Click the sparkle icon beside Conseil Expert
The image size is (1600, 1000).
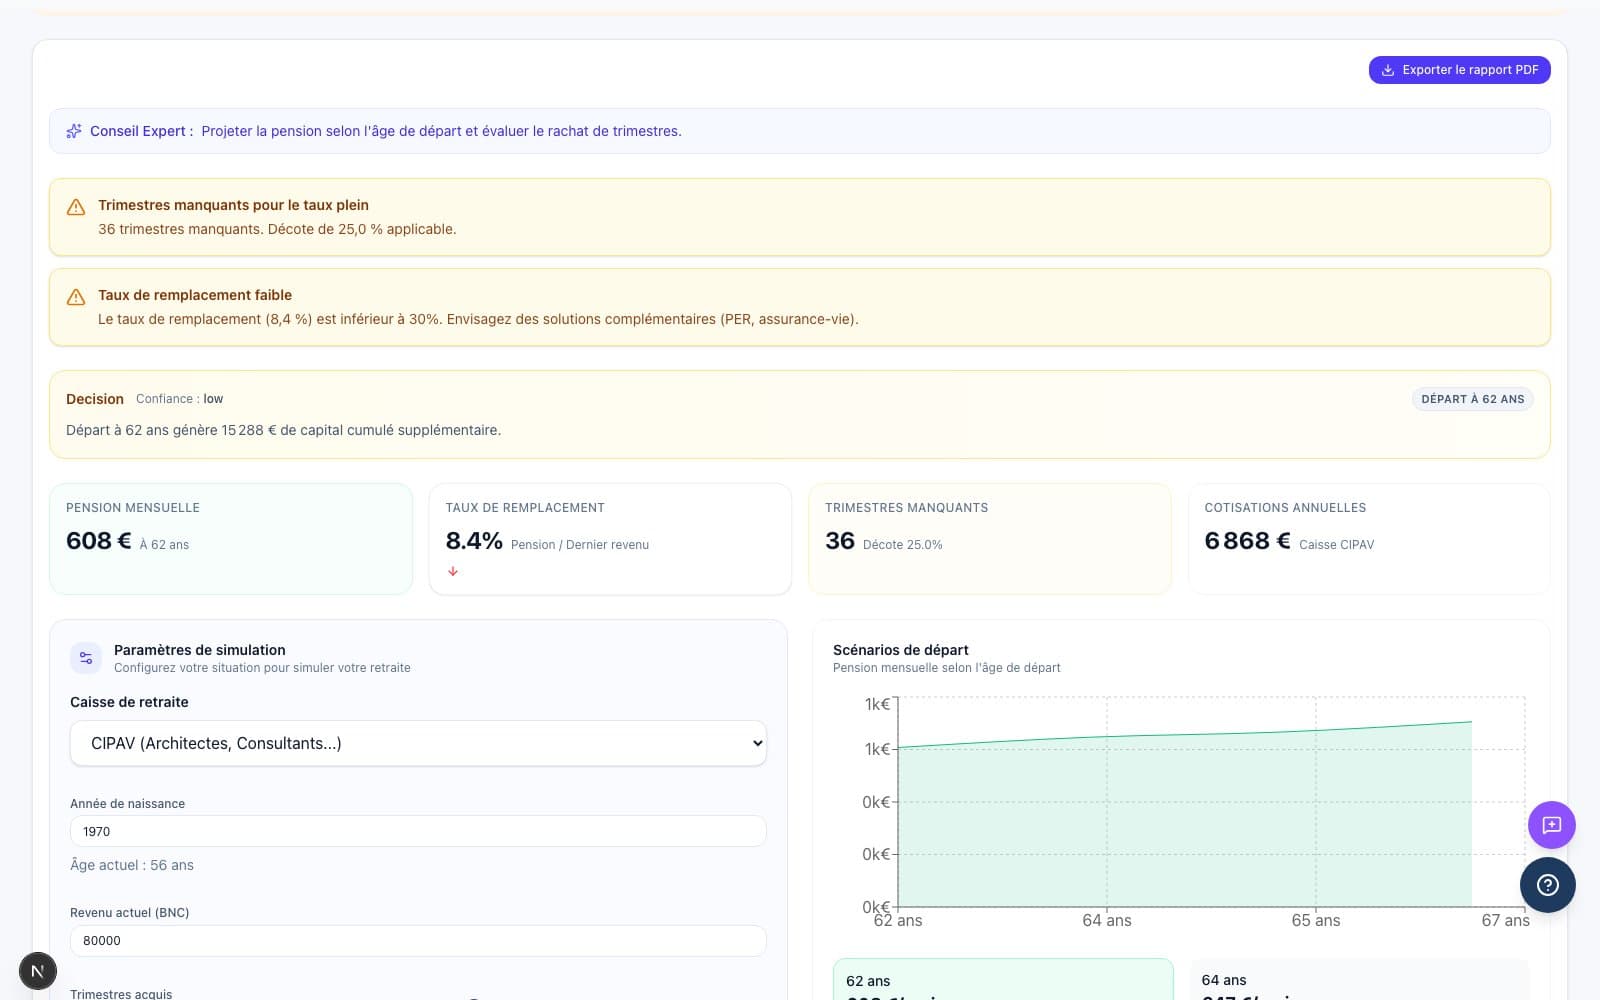74,131
